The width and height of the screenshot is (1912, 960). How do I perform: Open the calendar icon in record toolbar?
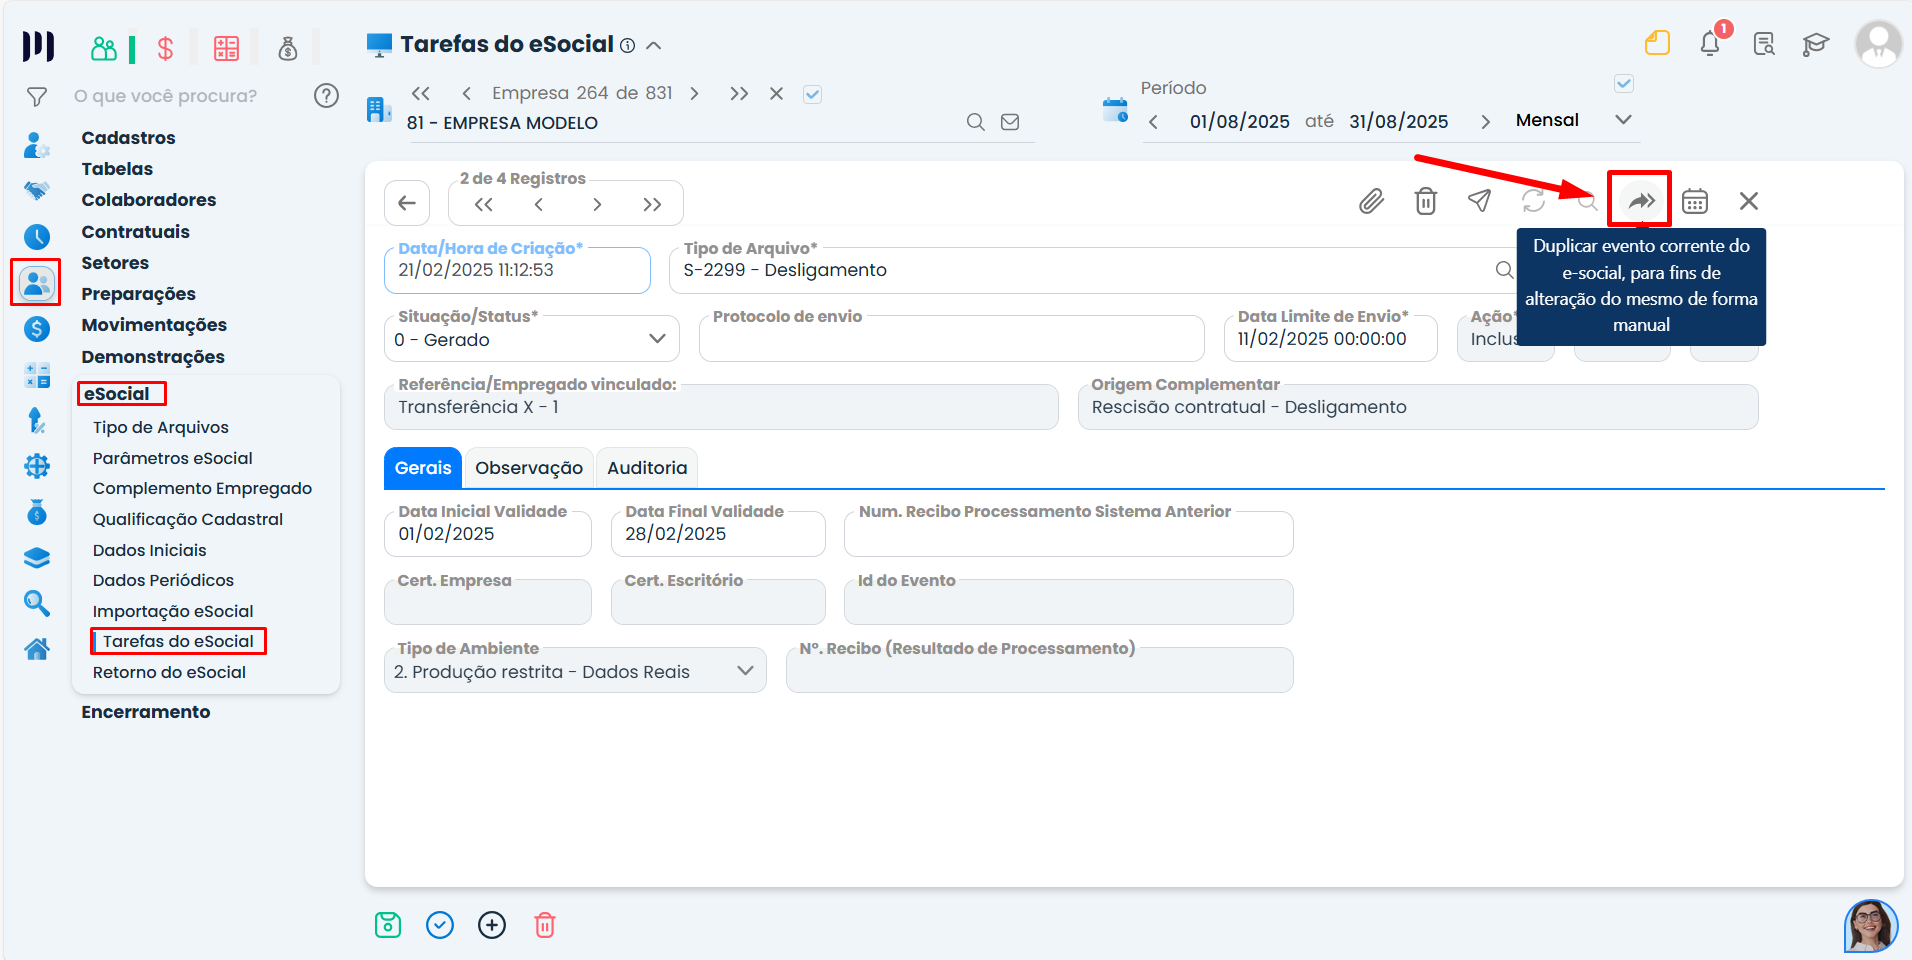1695,201
